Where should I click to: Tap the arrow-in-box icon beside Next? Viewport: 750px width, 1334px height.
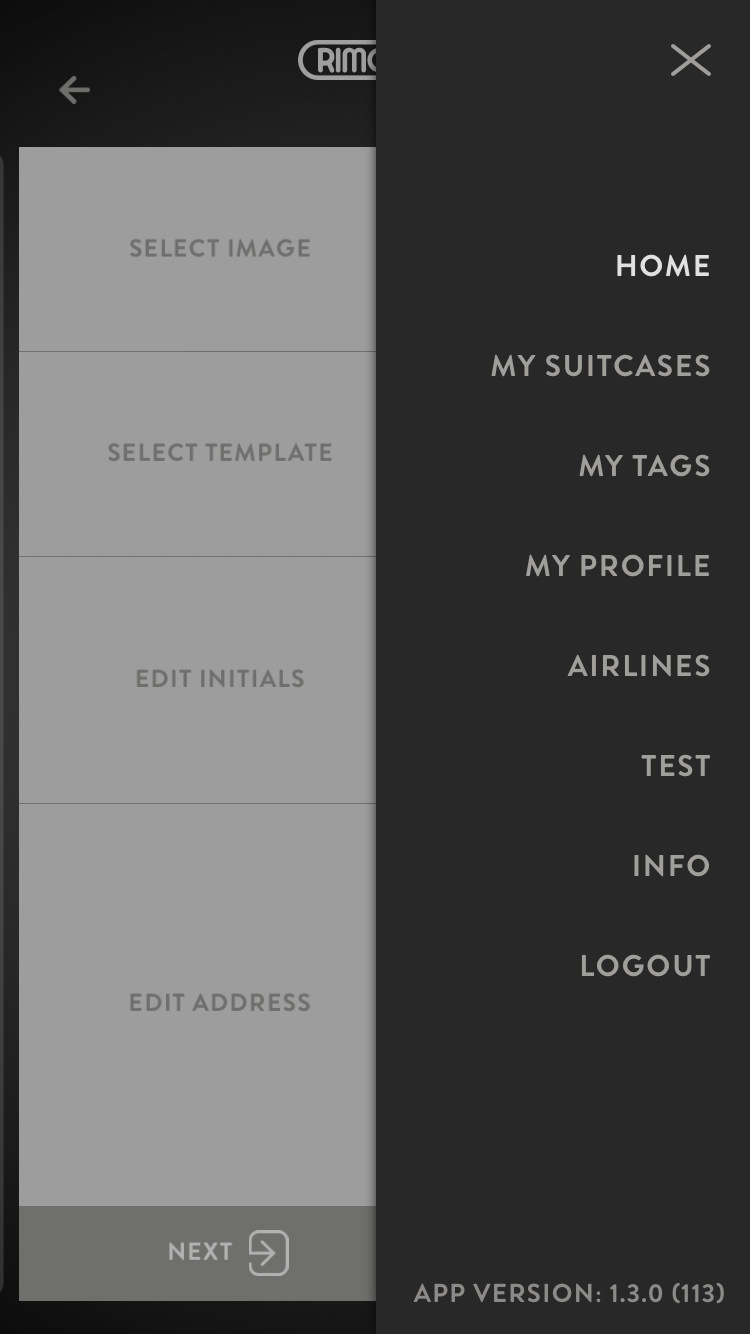[x=268, y=1253]
